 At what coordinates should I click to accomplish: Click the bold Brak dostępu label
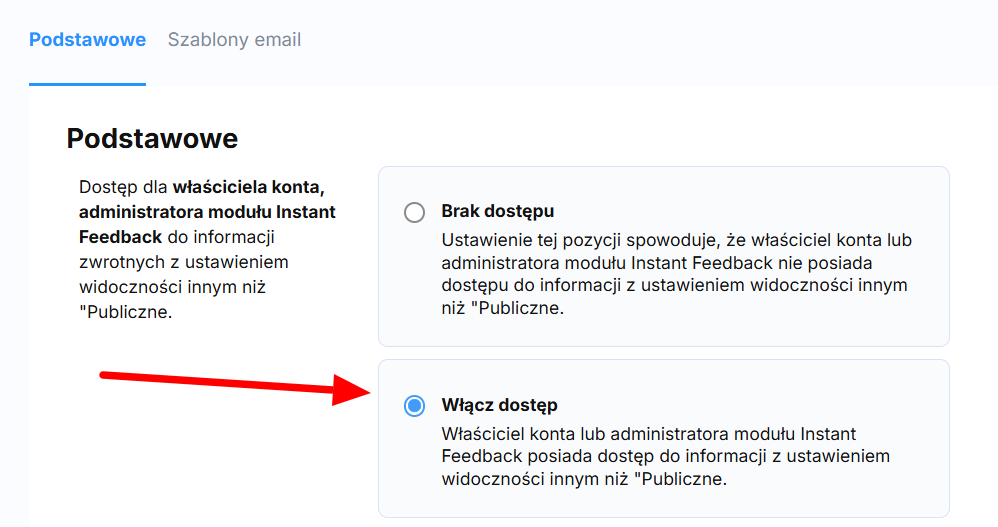(497, 212)
